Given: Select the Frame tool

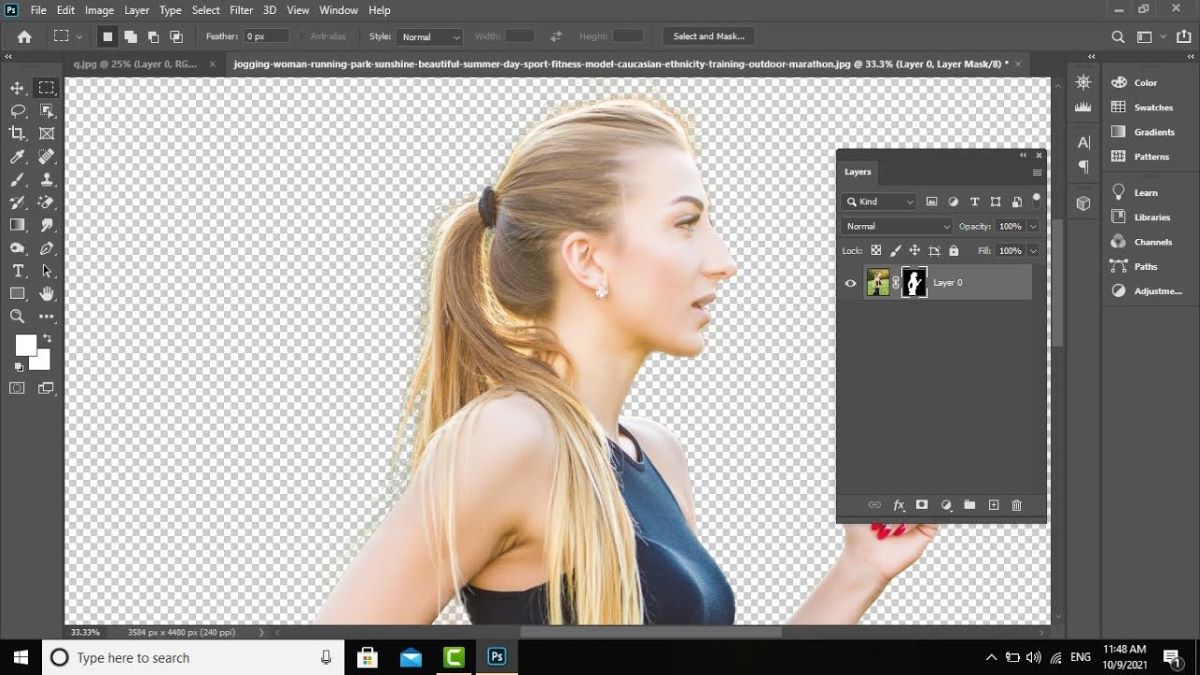Looking at the screenshot, I should pos(46,133).
